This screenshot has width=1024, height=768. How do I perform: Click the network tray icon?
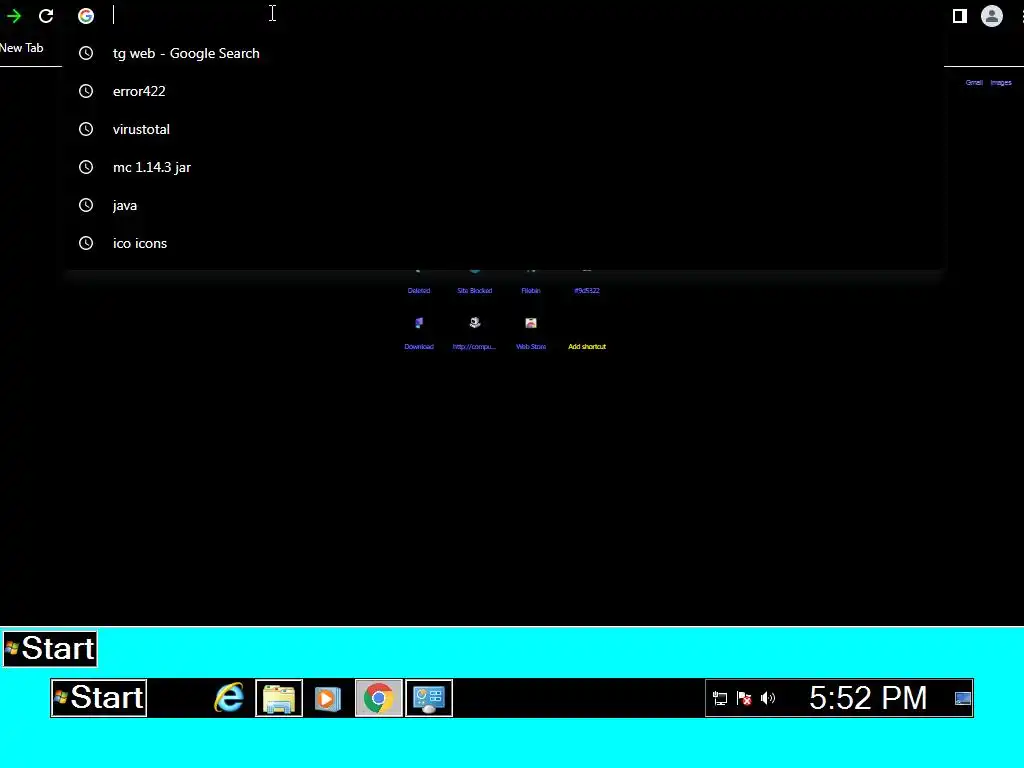tap(720, 698)
